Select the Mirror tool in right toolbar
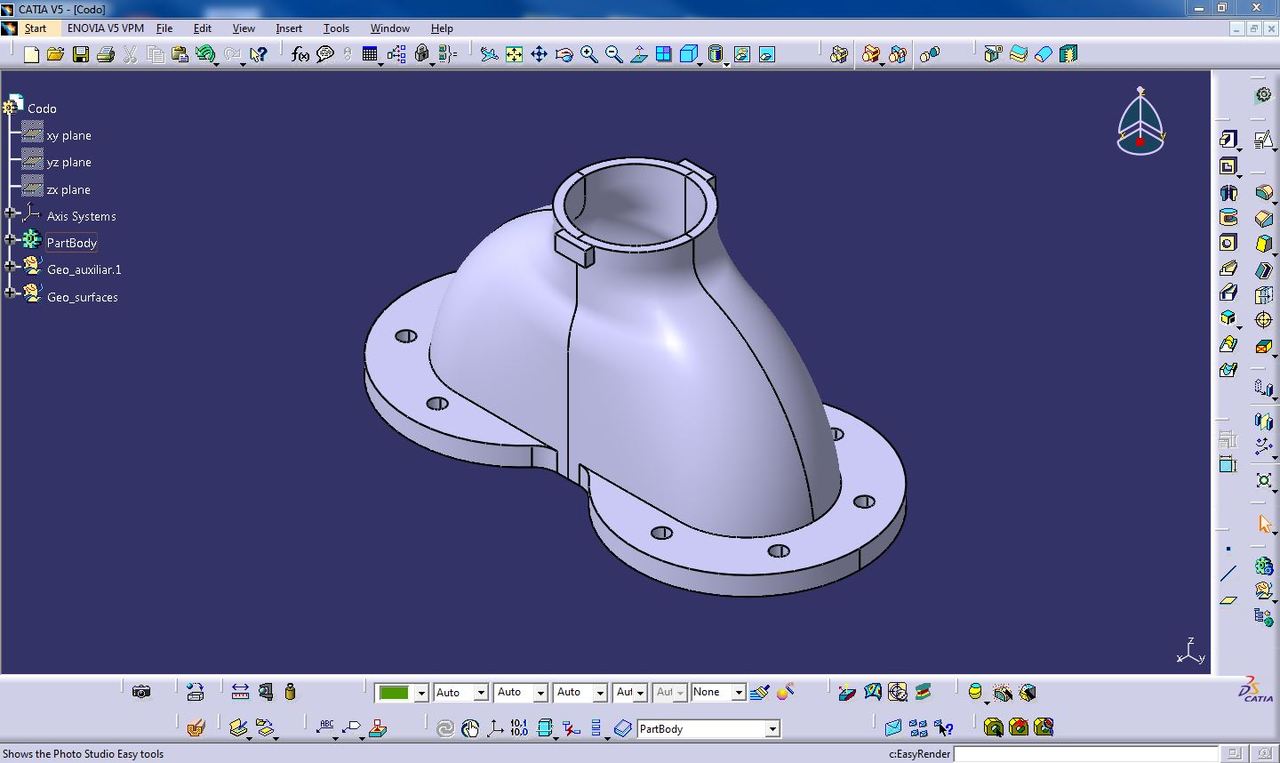1280x763 pixels. tap(1264, 422)
